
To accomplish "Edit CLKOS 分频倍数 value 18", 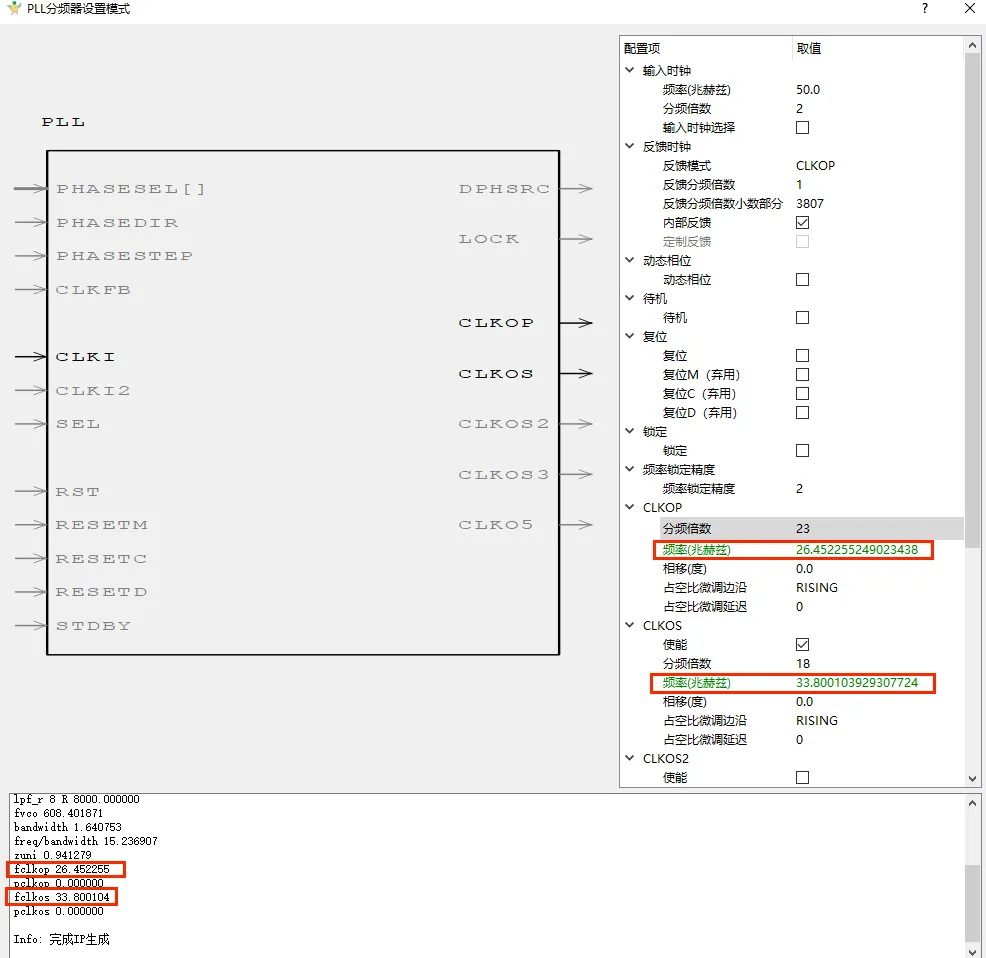I will 802,664.
